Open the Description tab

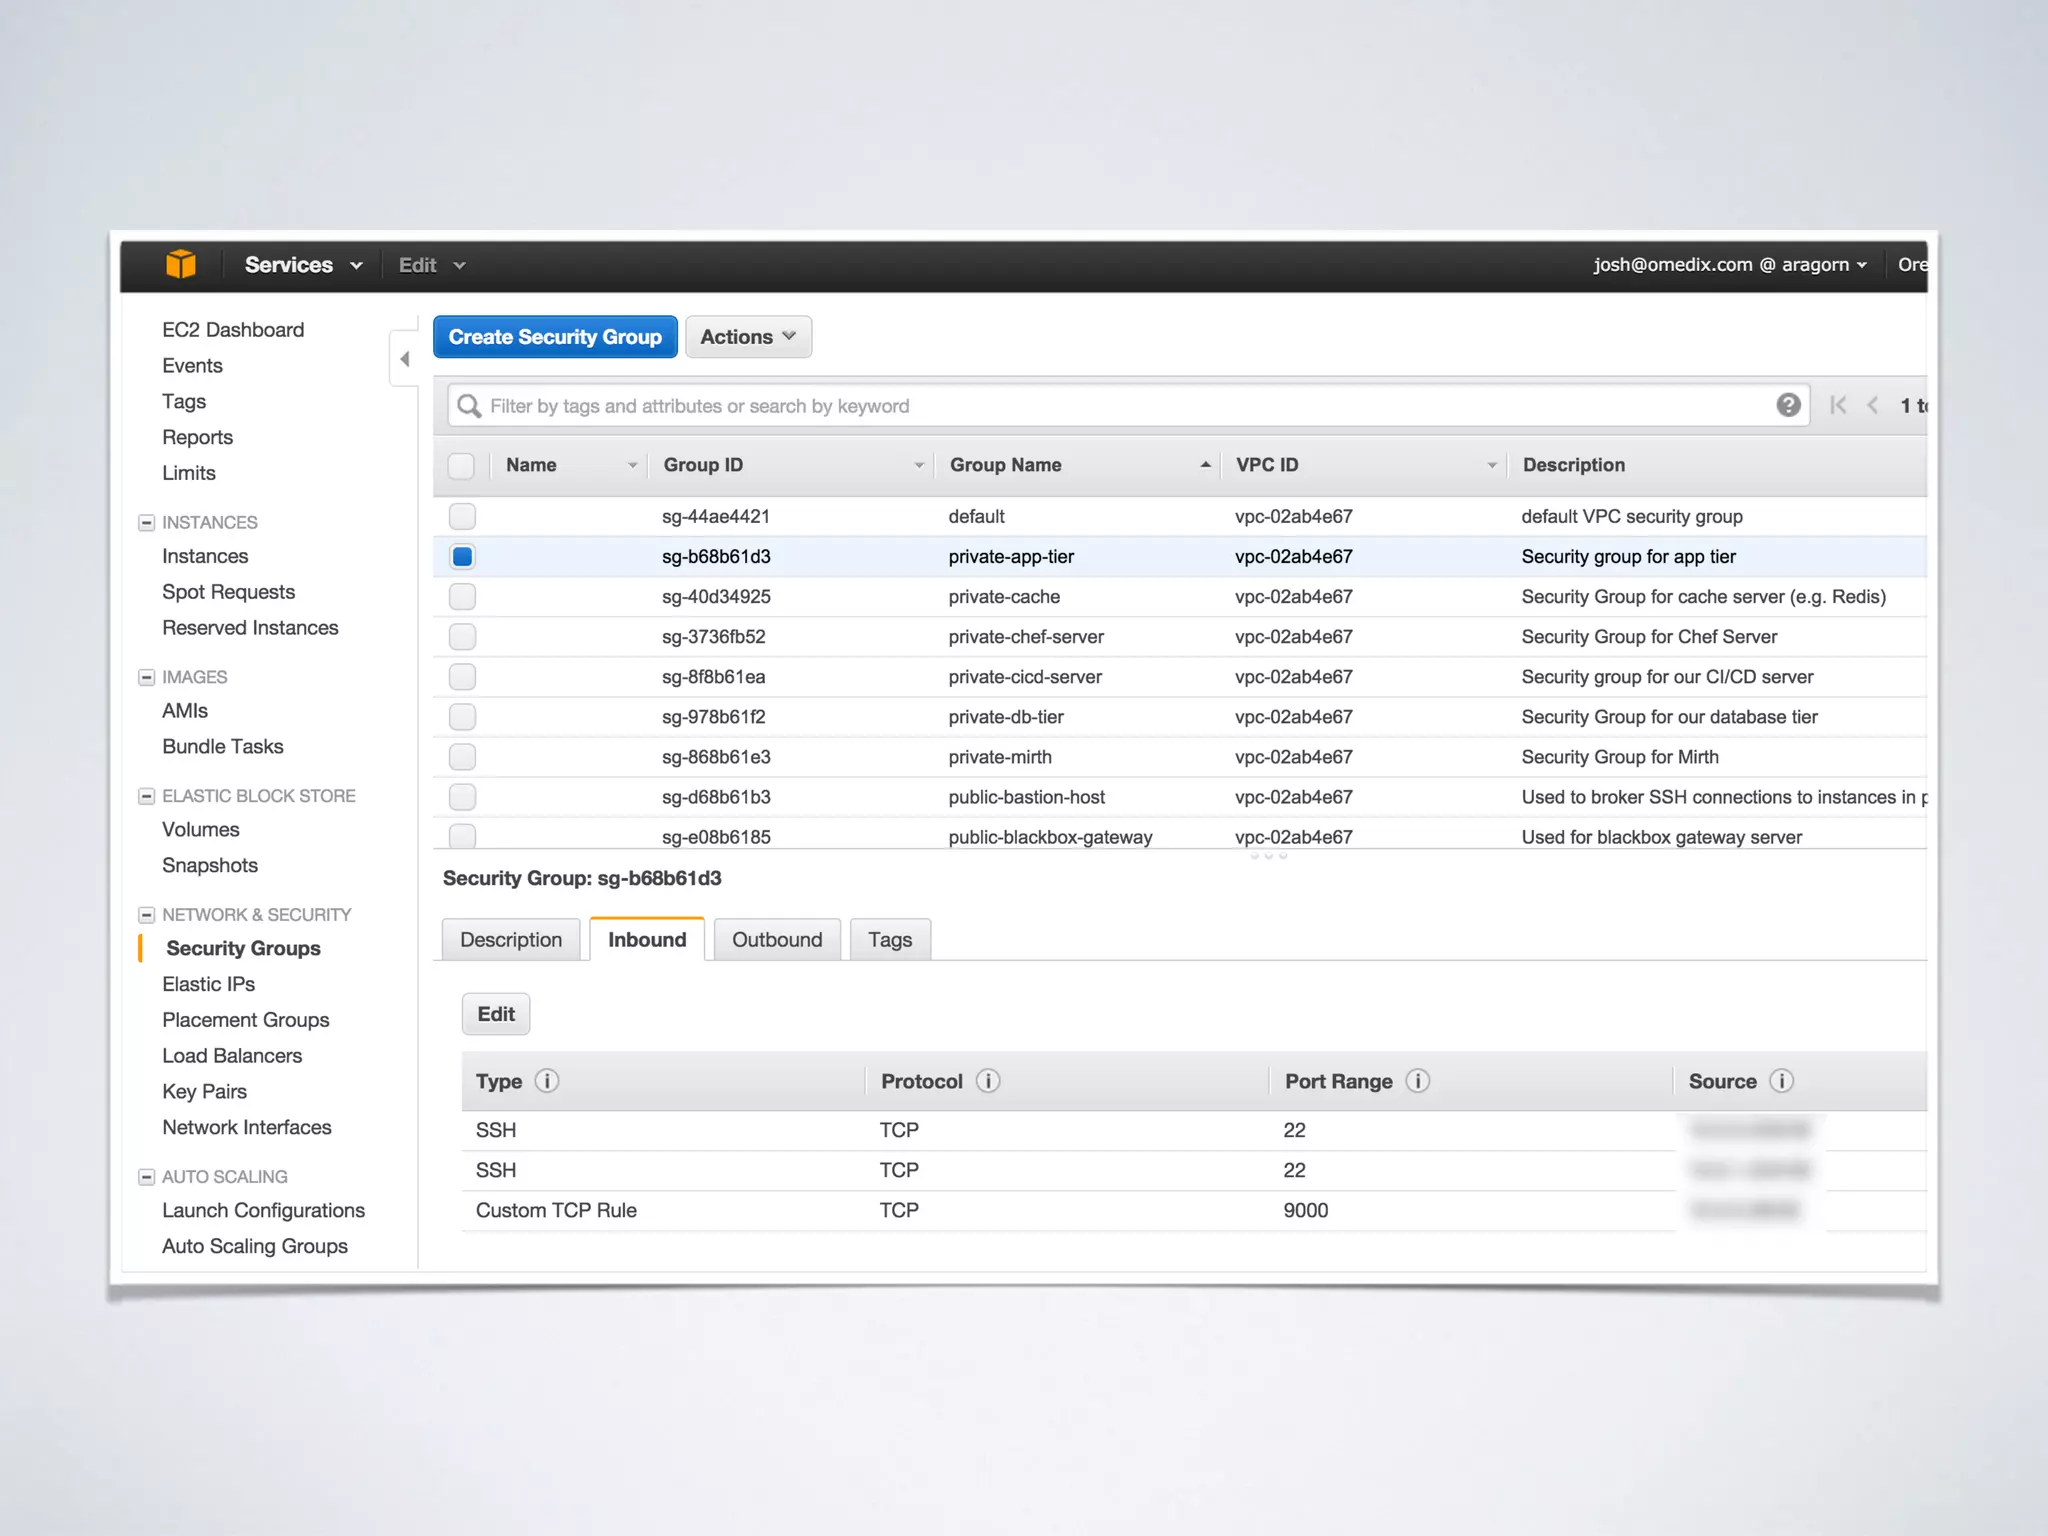click(x=510, y=940)
